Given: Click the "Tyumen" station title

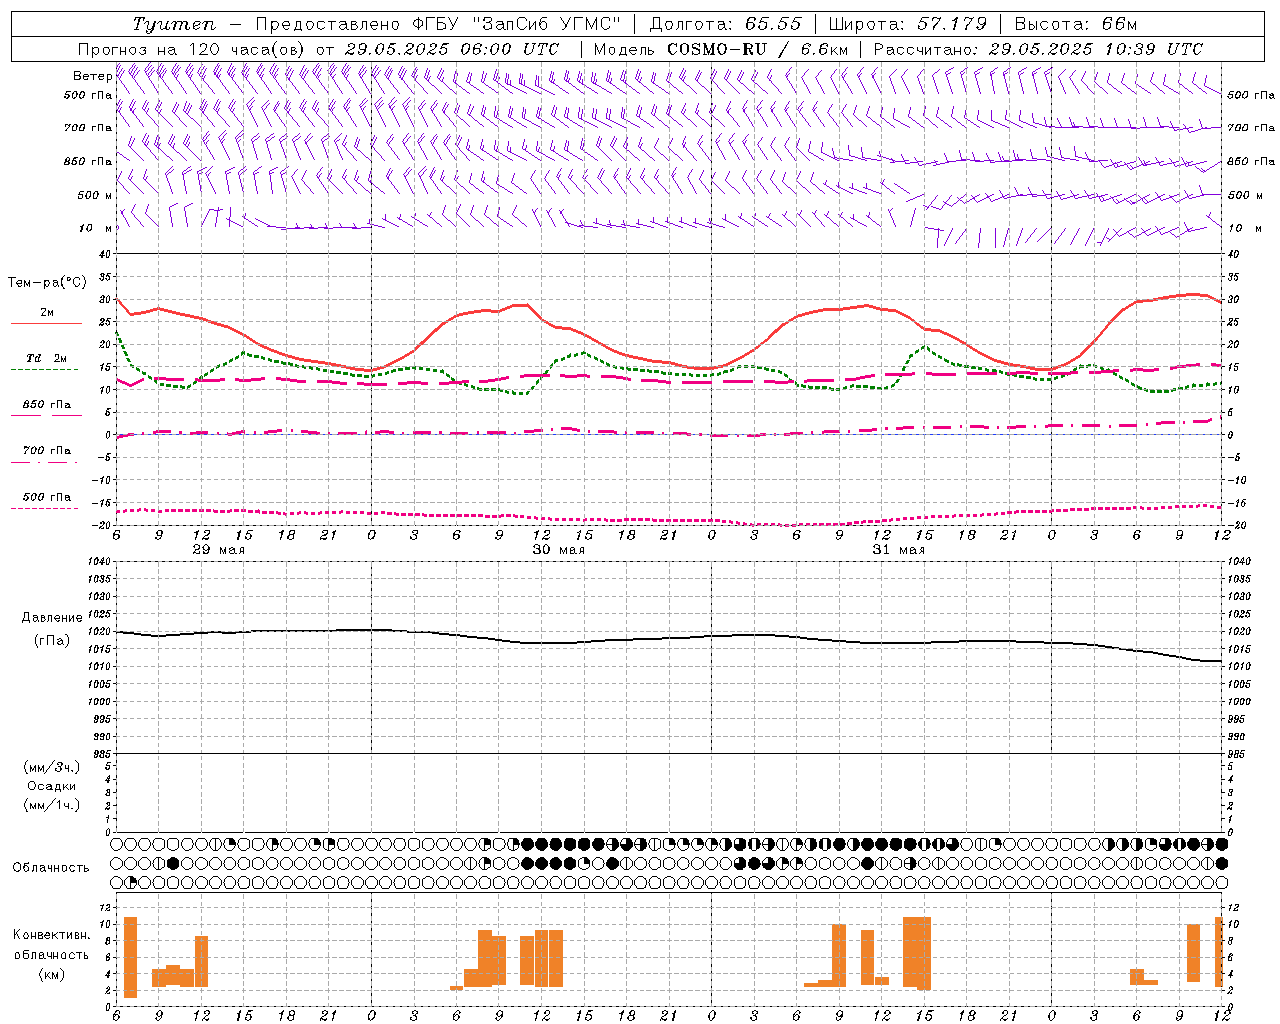Looking at the screenshot, I should [x=174, y=24].
